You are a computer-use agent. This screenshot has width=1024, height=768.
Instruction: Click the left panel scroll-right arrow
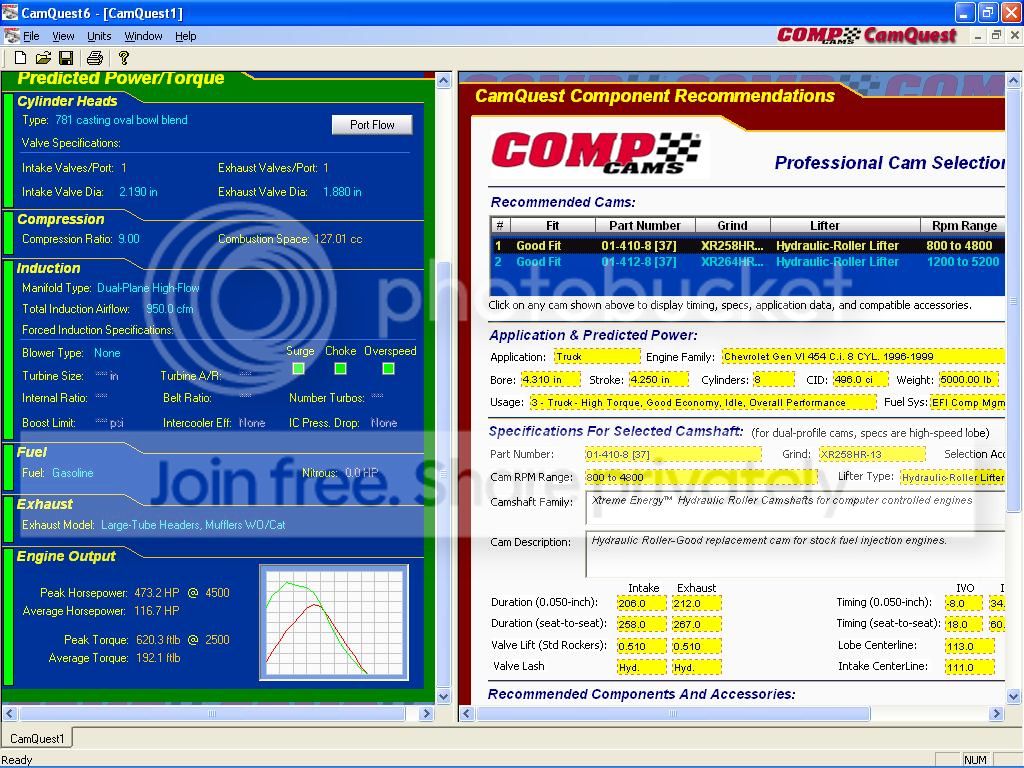pos(426,713)
